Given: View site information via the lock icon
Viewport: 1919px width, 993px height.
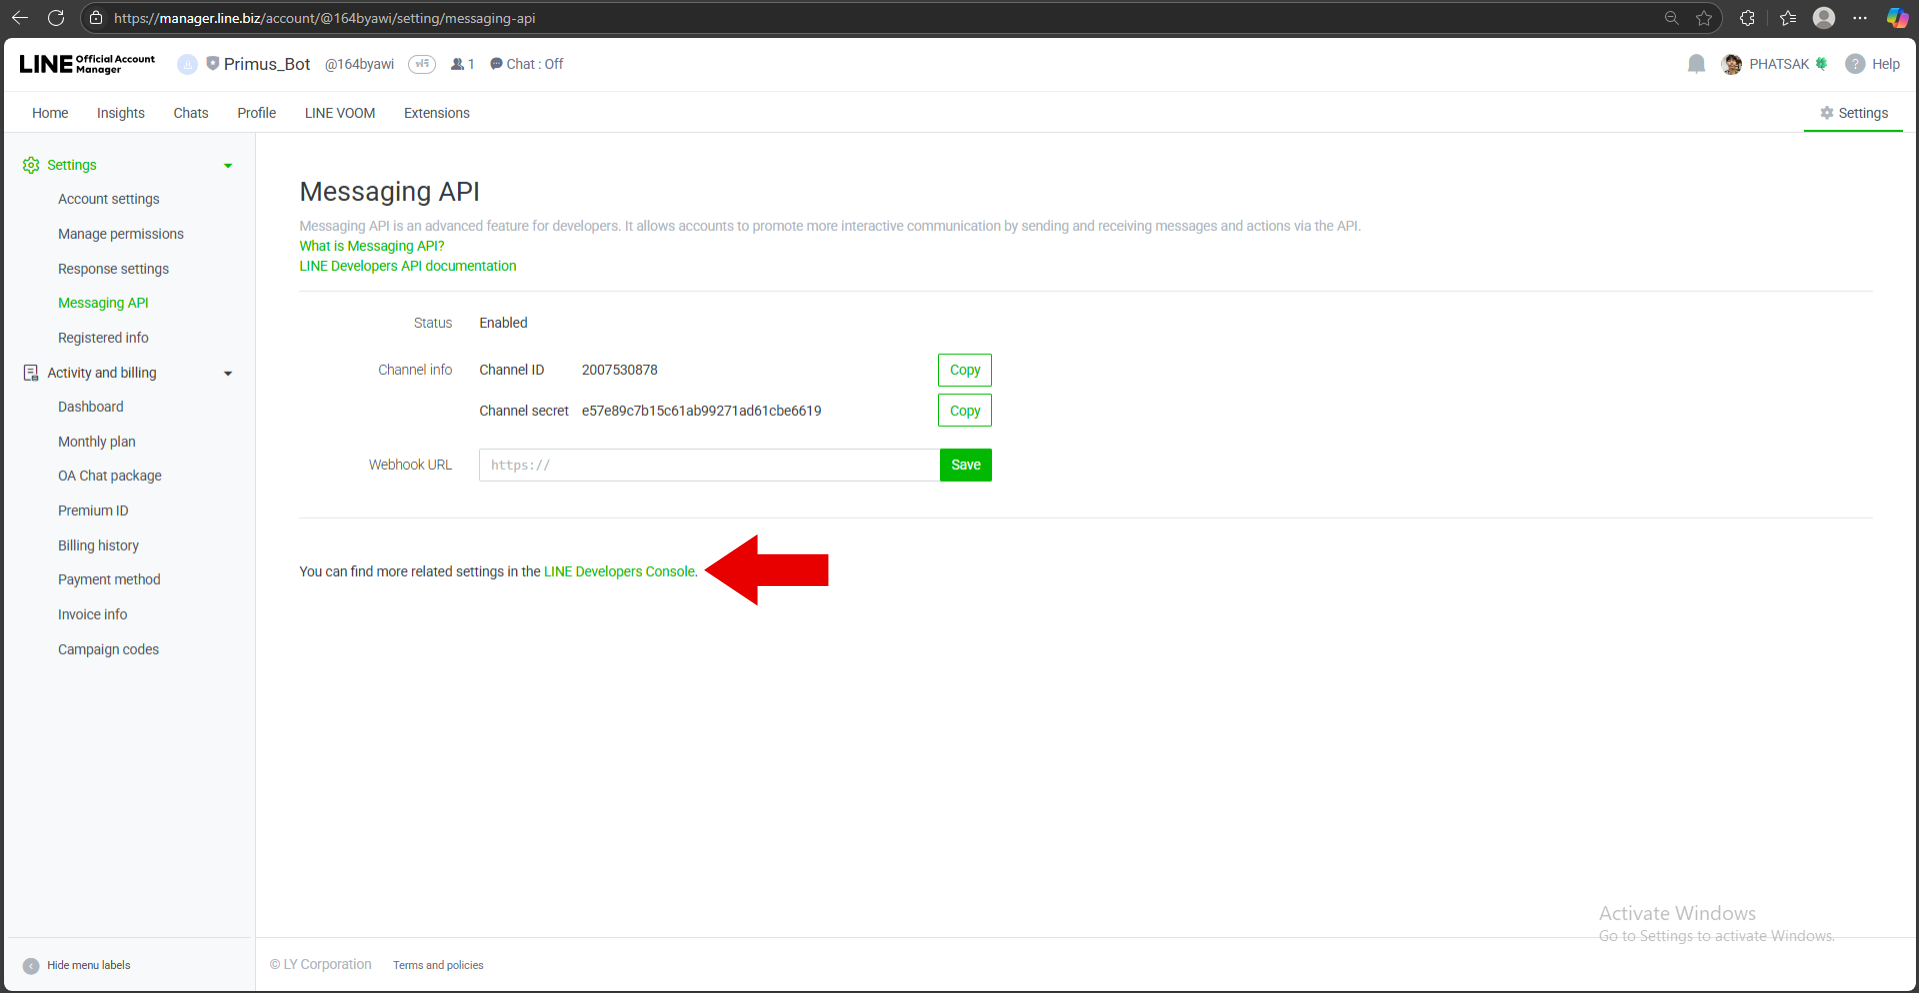Looking at the screenshot, I should tap(96, 18).
